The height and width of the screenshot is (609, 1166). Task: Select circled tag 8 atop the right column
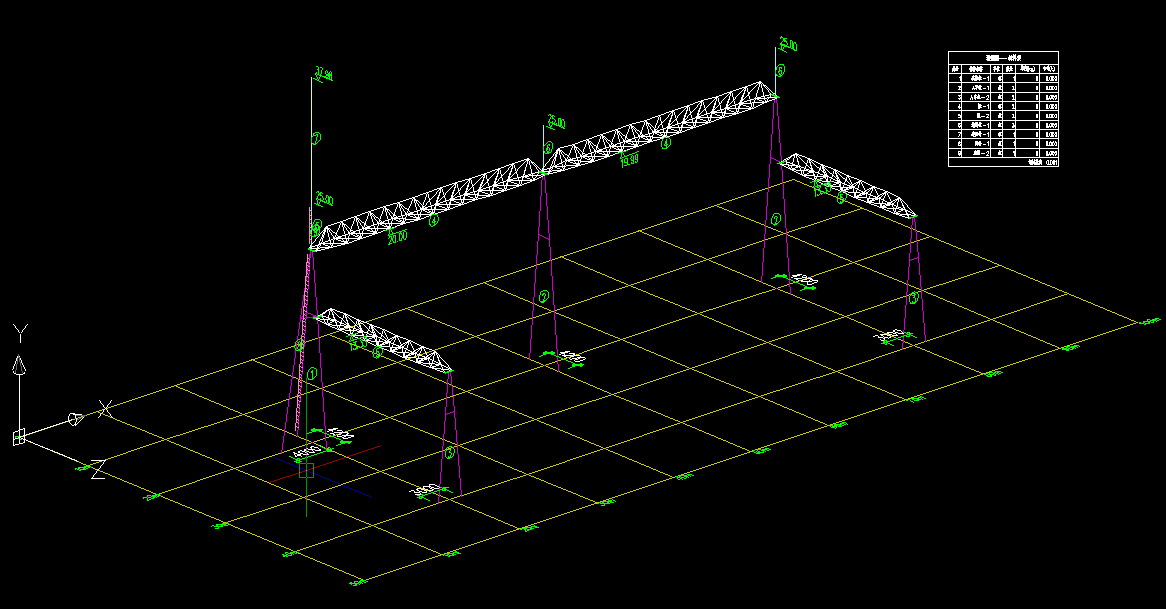[781, 70]
